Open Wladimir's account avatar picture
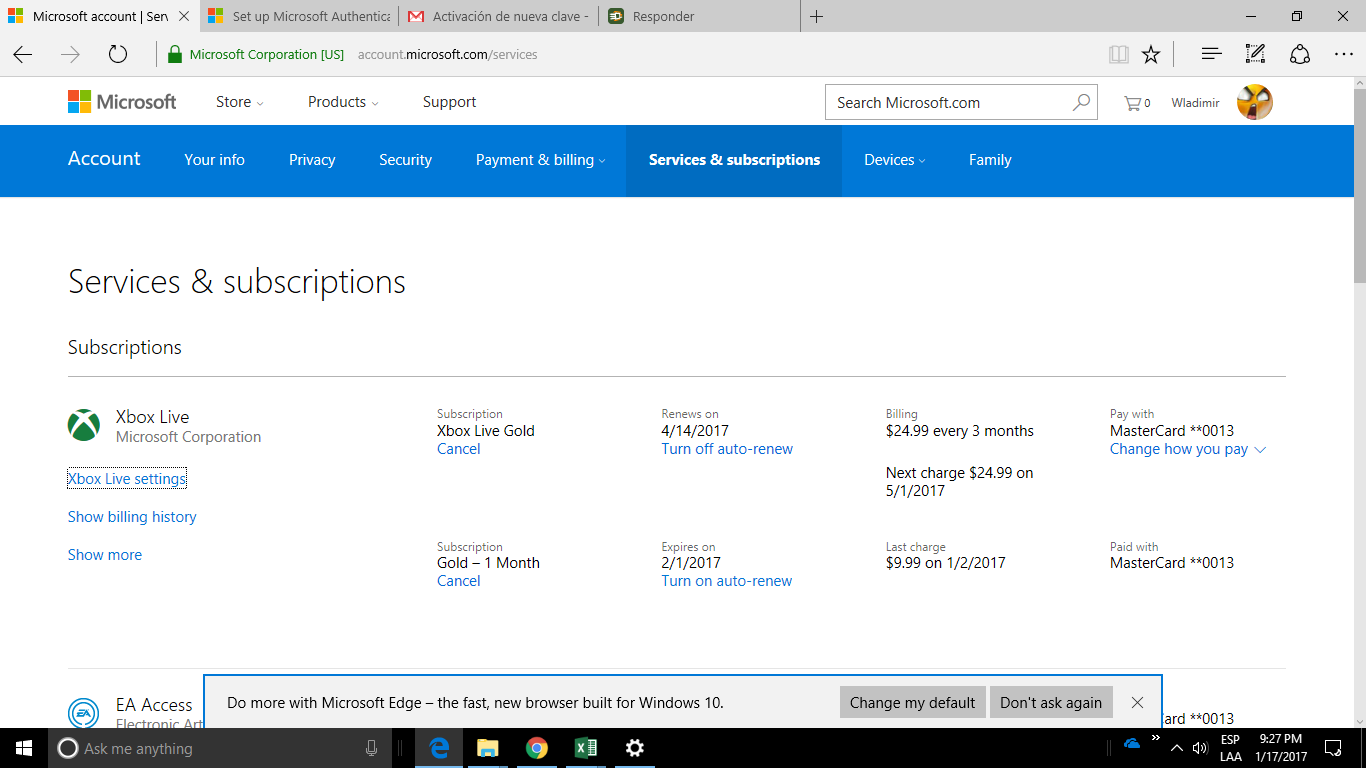The height and width of the screenshot is (768, 1366). tap(1254, 102)
